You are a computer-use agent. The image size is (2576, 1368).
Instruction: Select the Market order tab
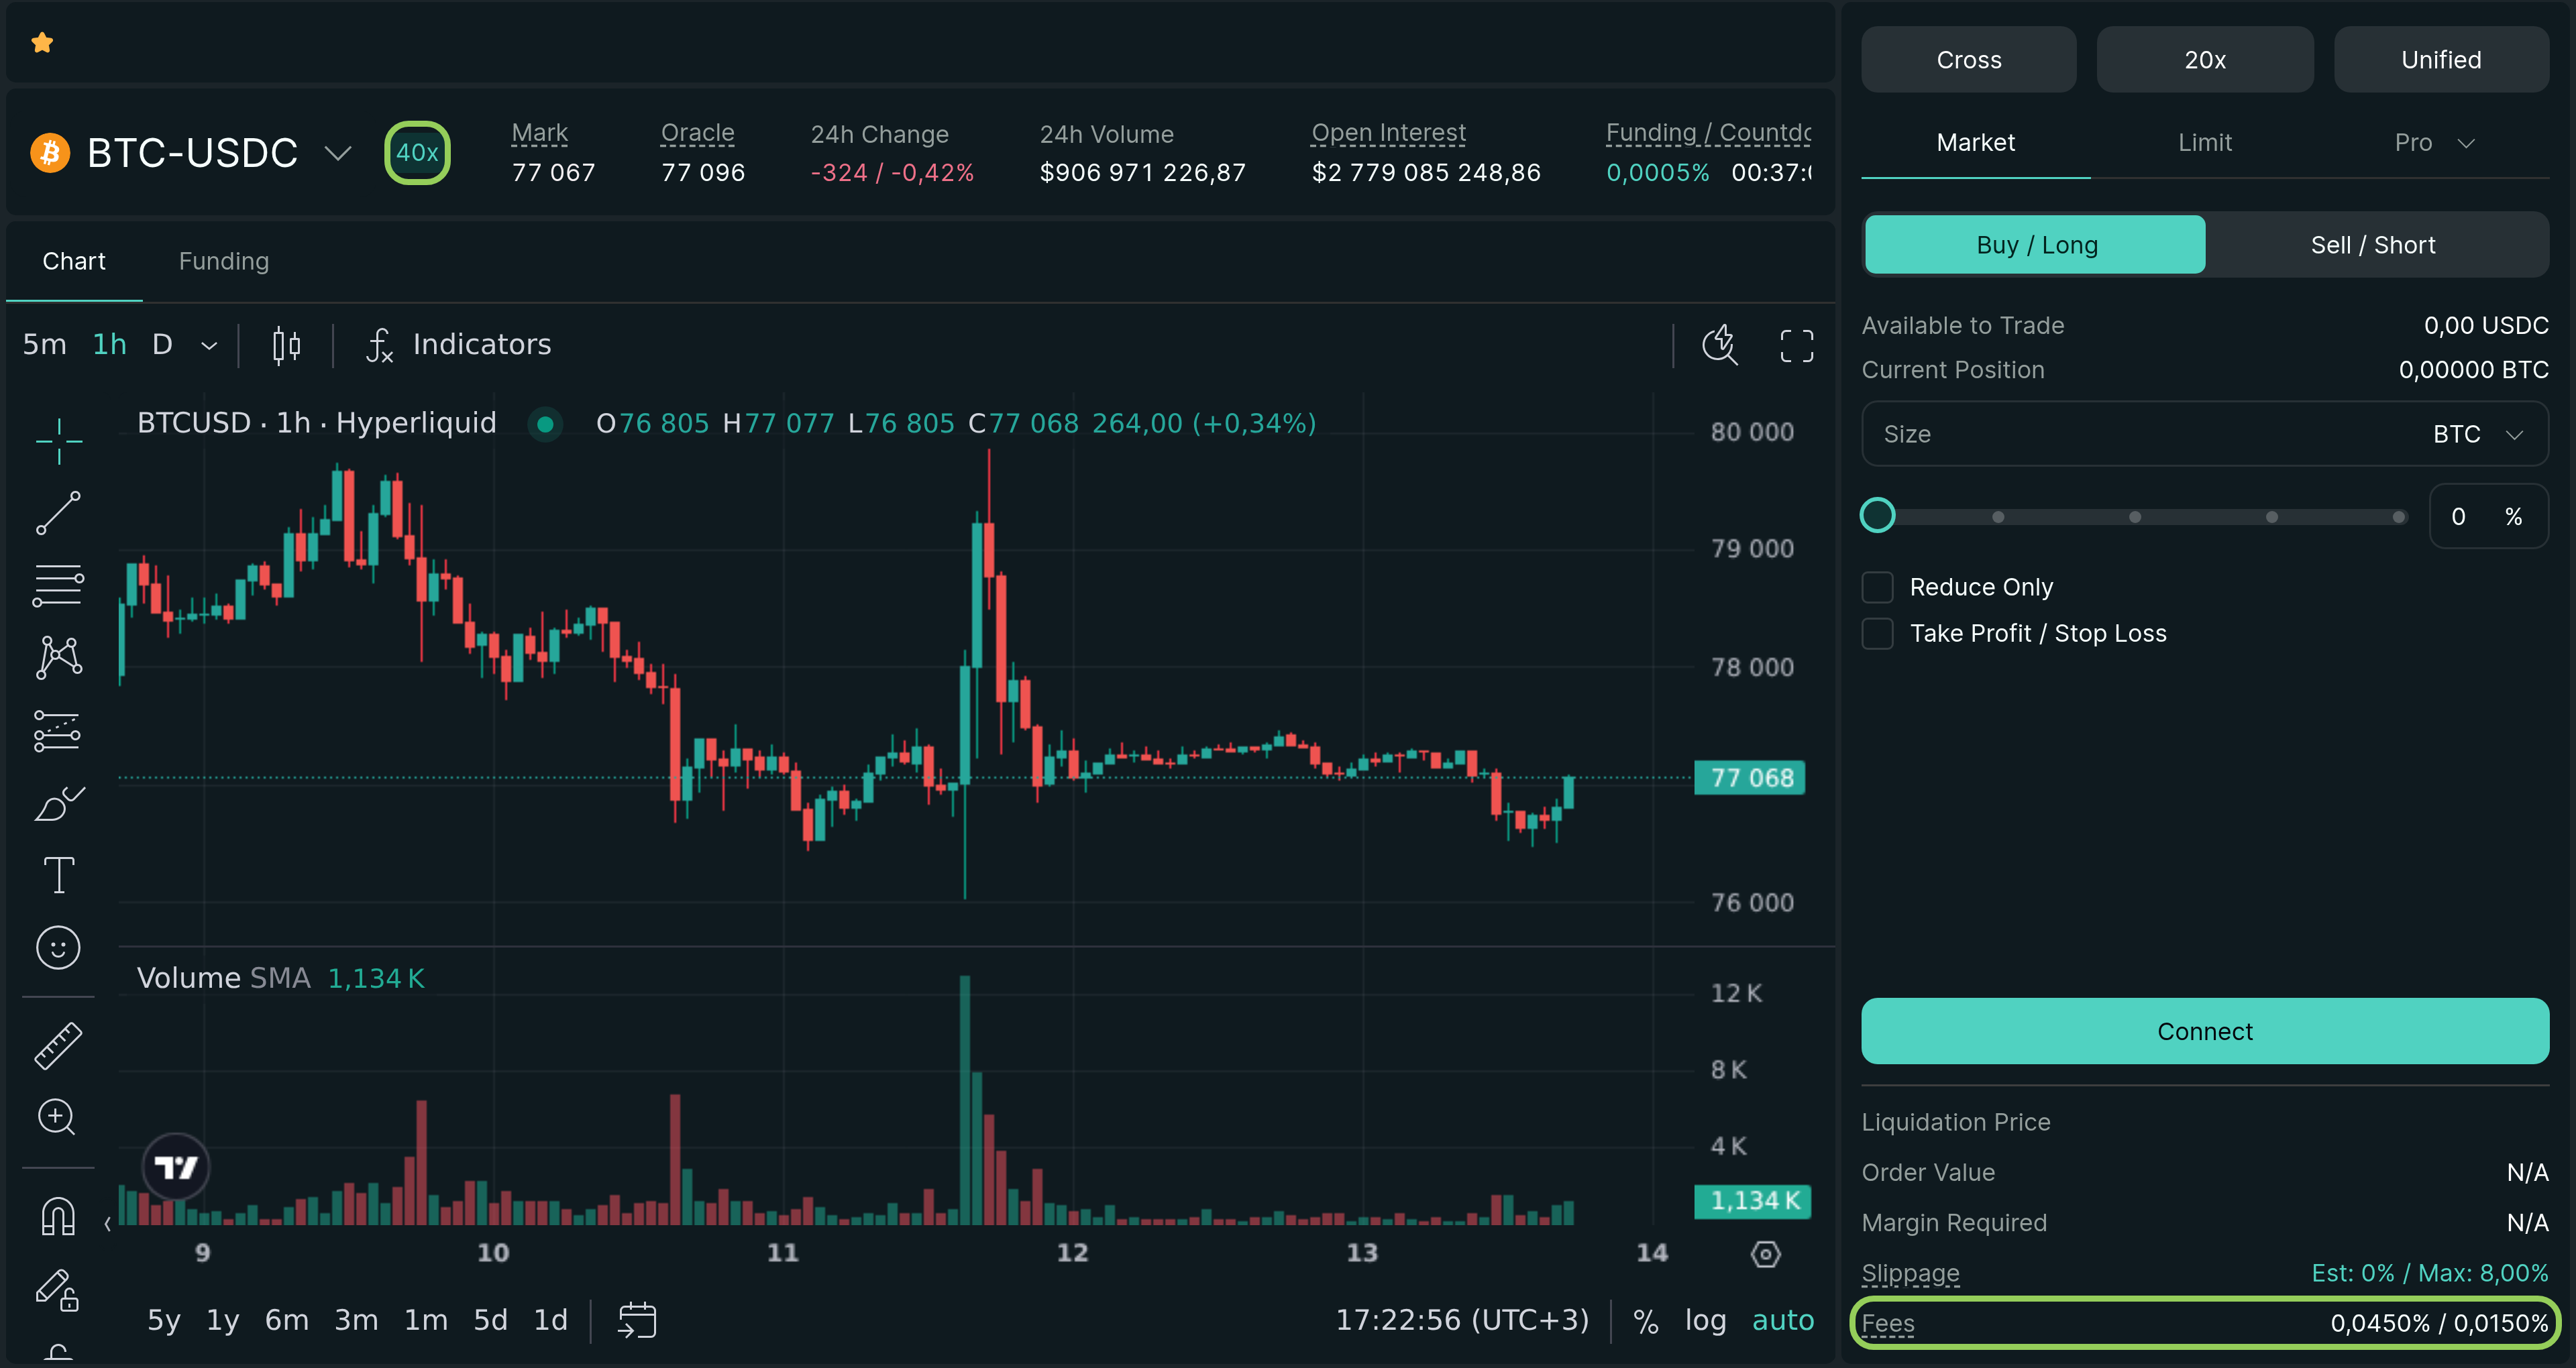(x=1975, y=143)
